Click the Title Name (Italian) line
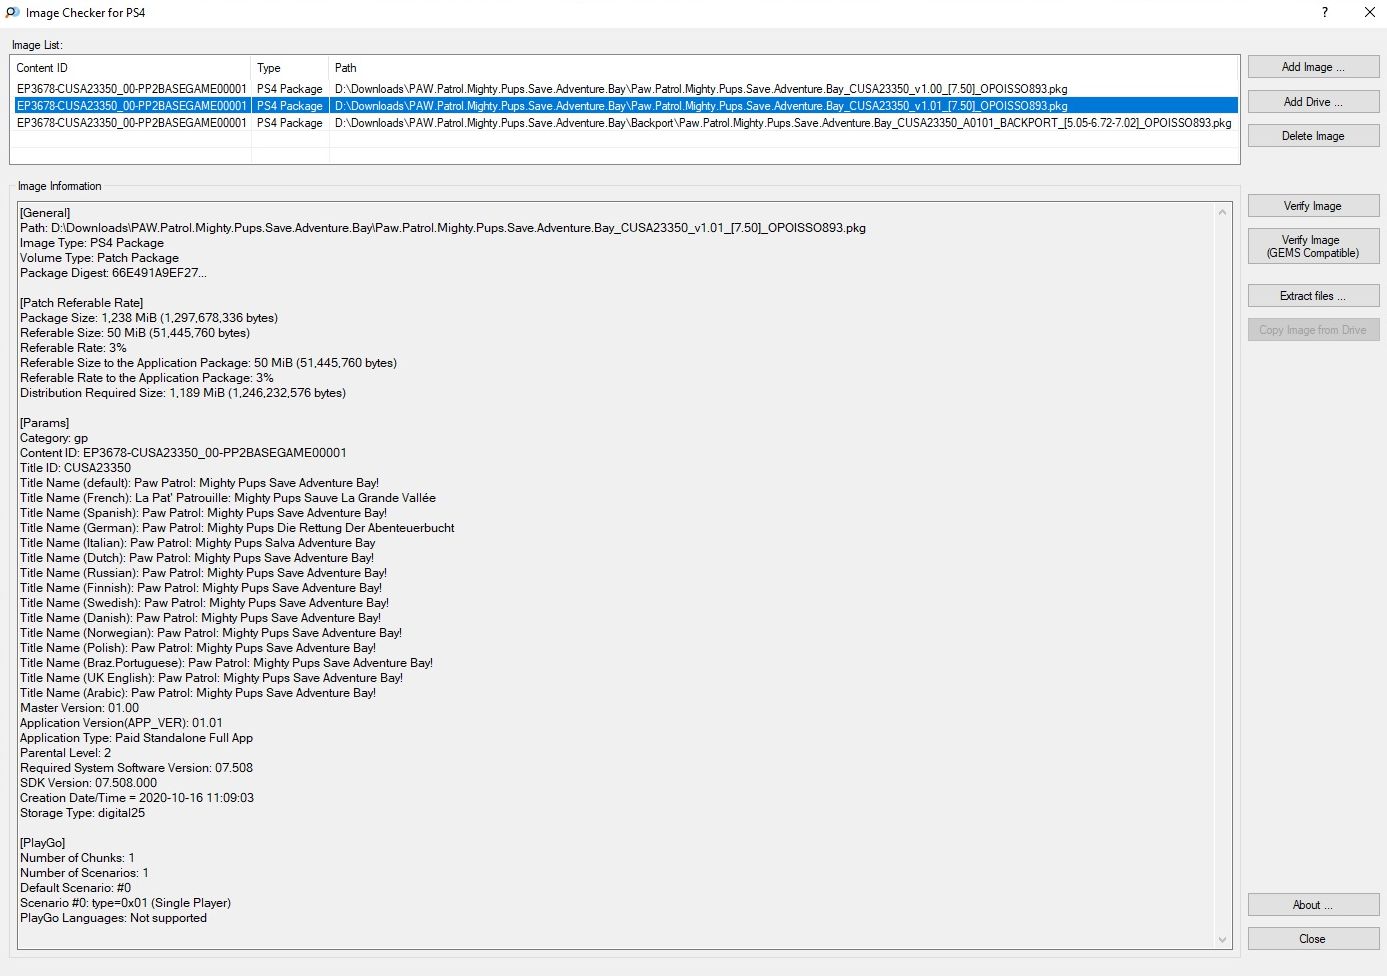This screenshot has width=1387, height=976. (198, 543)
